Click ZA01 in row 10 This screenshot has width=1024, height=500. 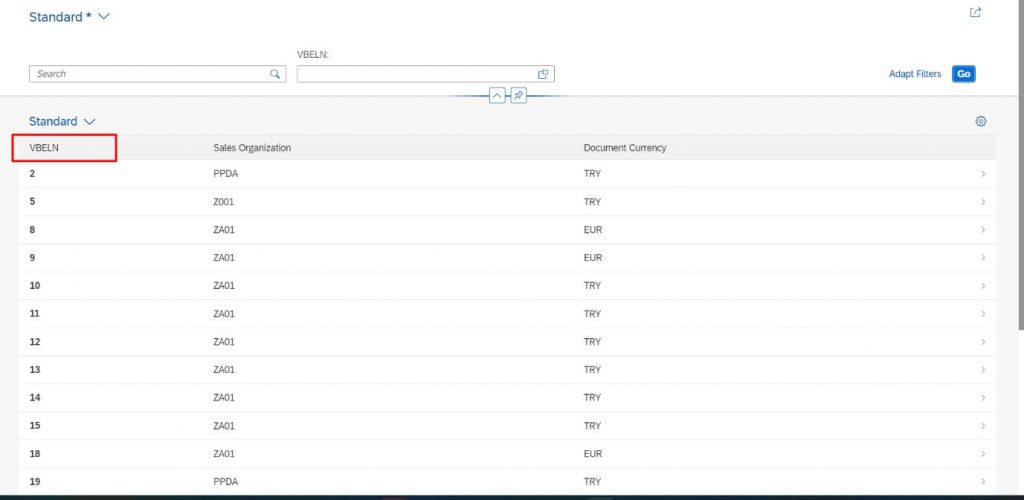[223, 286]
